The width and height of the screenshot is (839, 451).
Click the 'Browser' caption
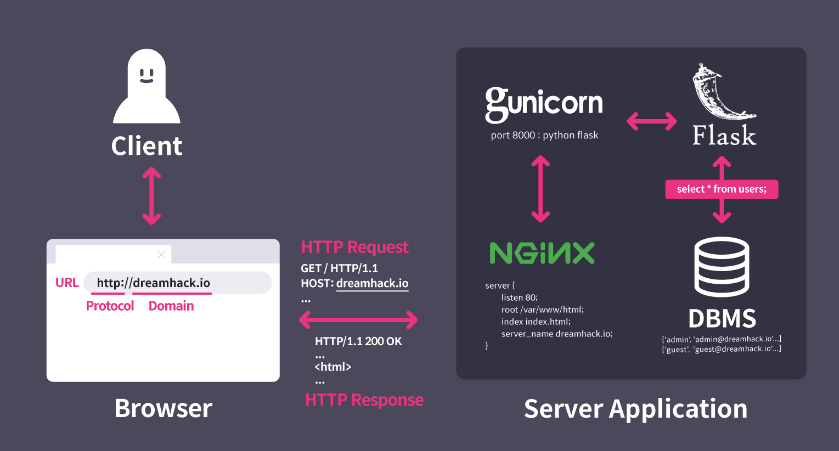[163, 408]
